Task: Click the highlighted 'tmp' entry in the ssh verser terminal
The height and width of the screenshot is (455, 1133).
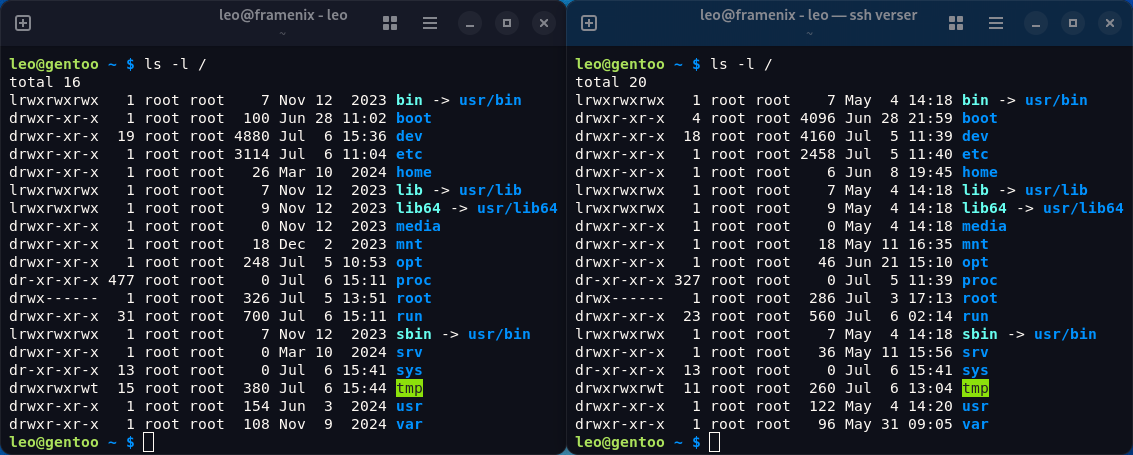Action: [x=975, y=389]
